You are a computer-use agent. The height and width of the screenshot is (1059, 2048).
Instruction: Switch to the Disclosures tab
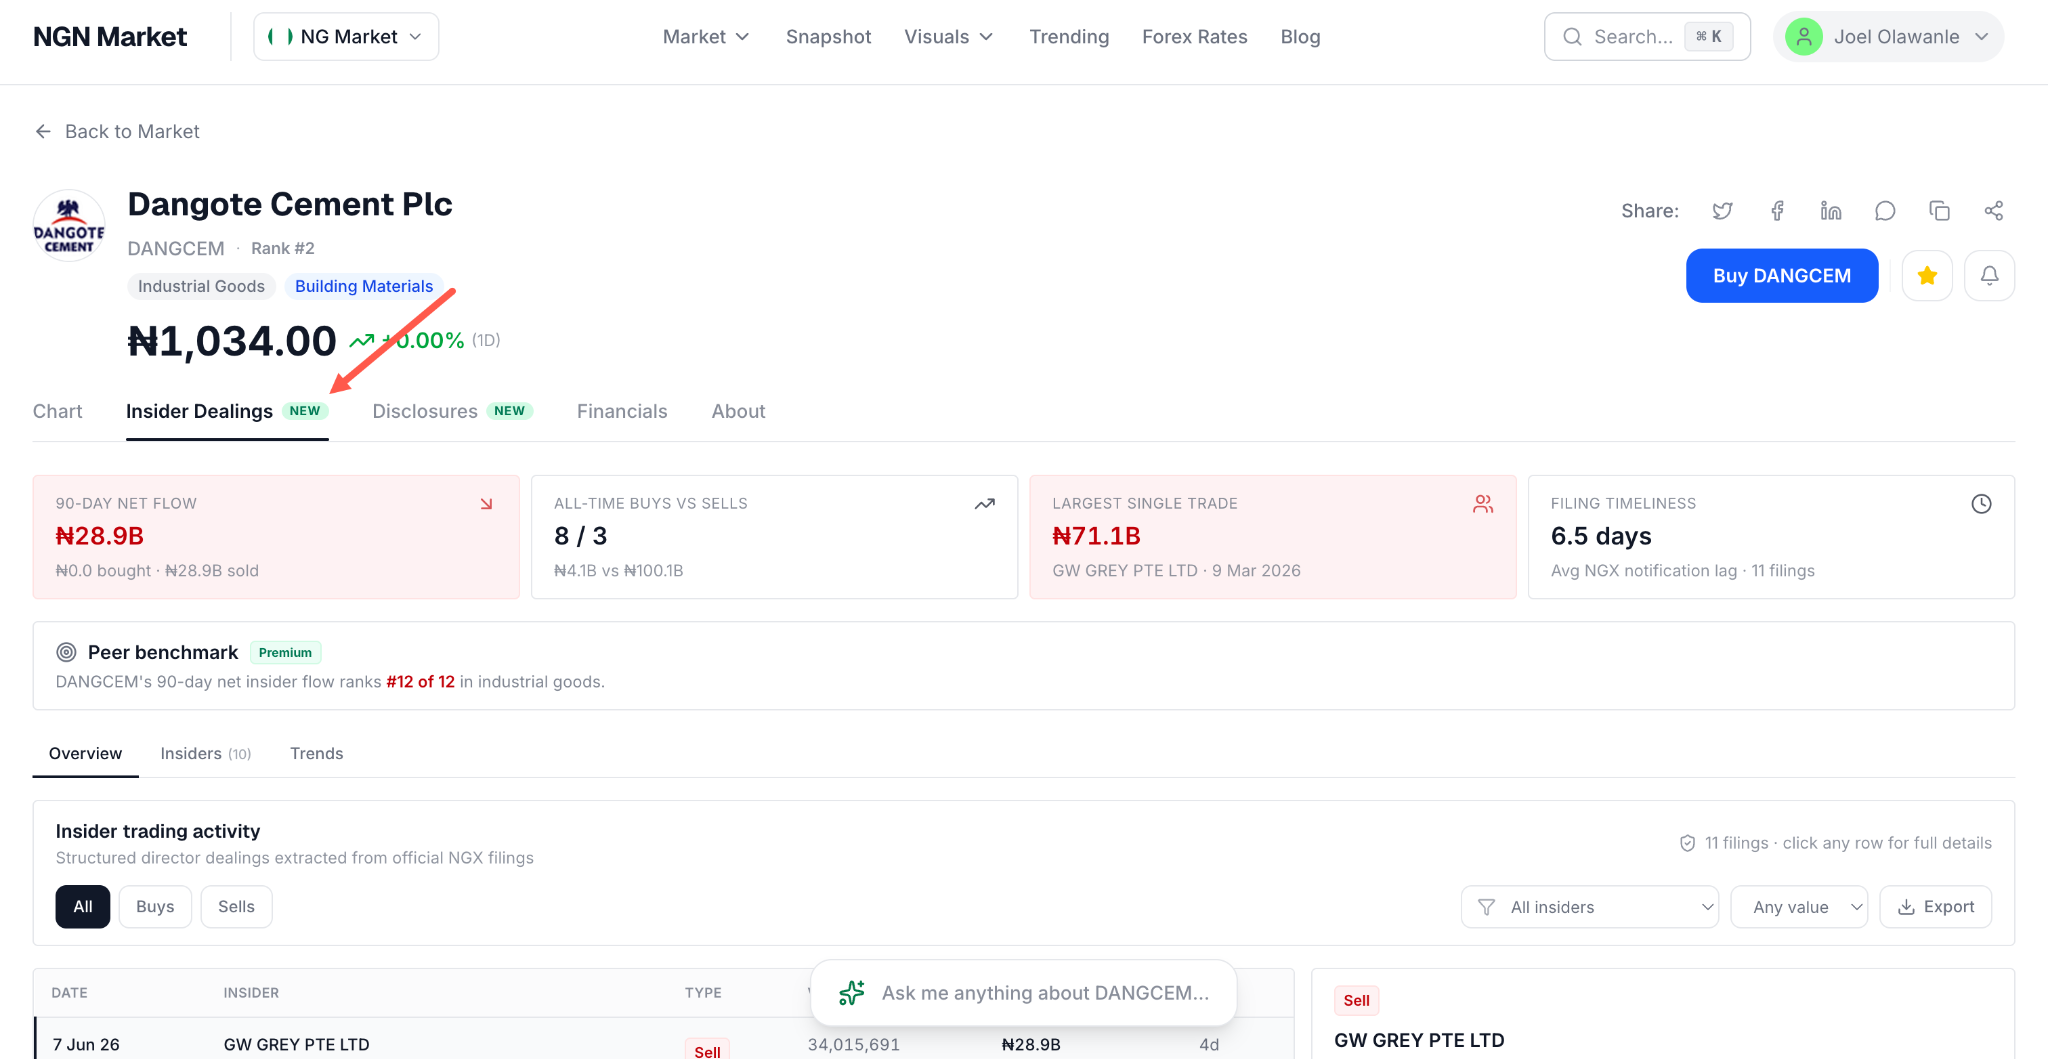[x=453, y=412]
